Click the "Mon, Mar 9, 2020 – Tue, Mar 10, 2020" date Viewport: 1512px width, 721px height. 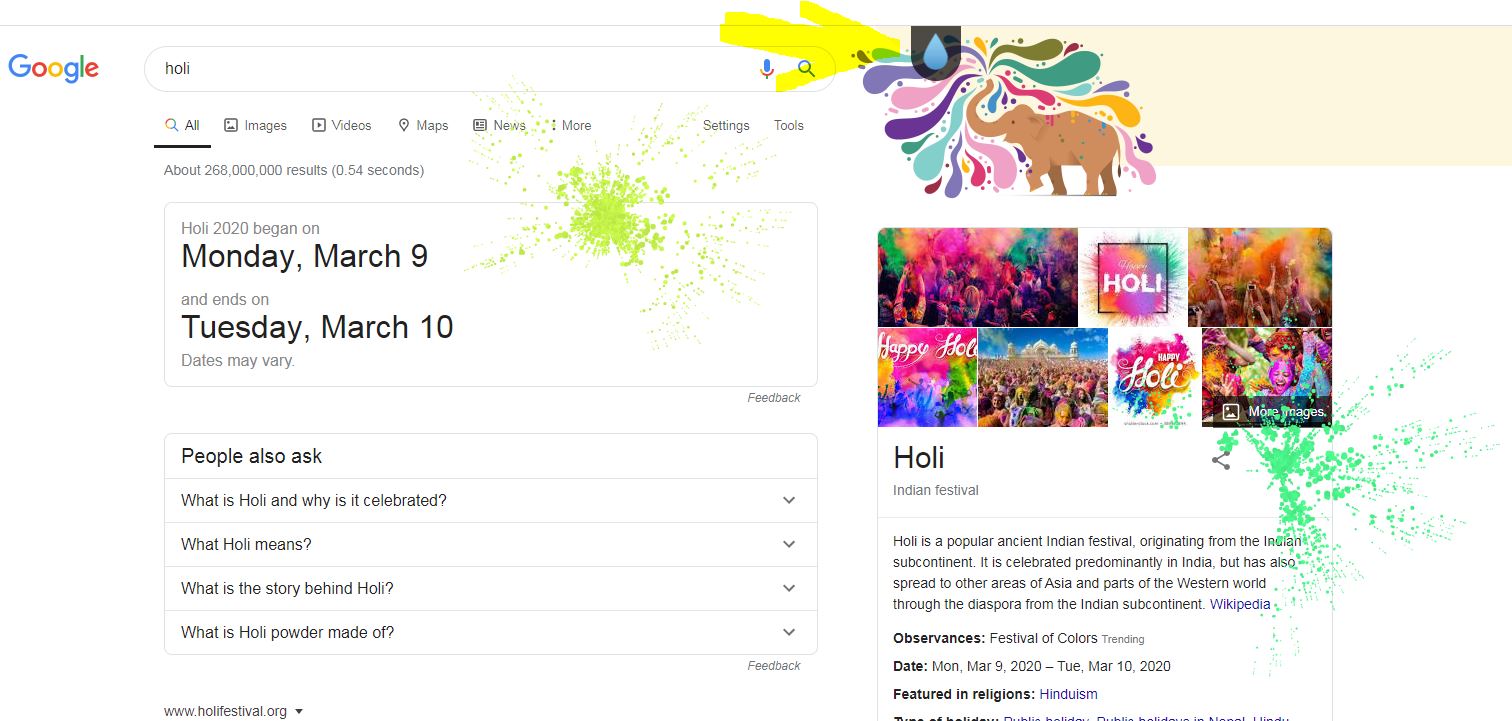tap(1051, 666)
